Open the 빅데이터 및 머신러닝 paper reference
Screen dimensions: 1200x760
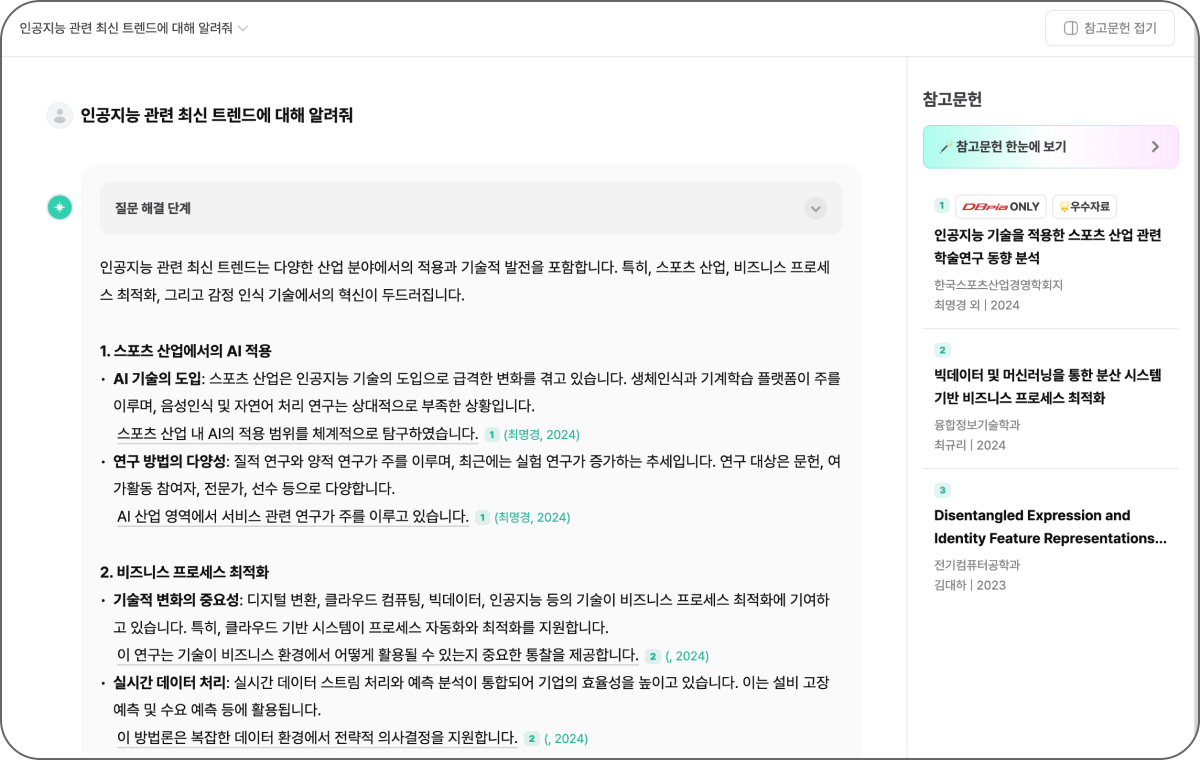point(1047,387)
